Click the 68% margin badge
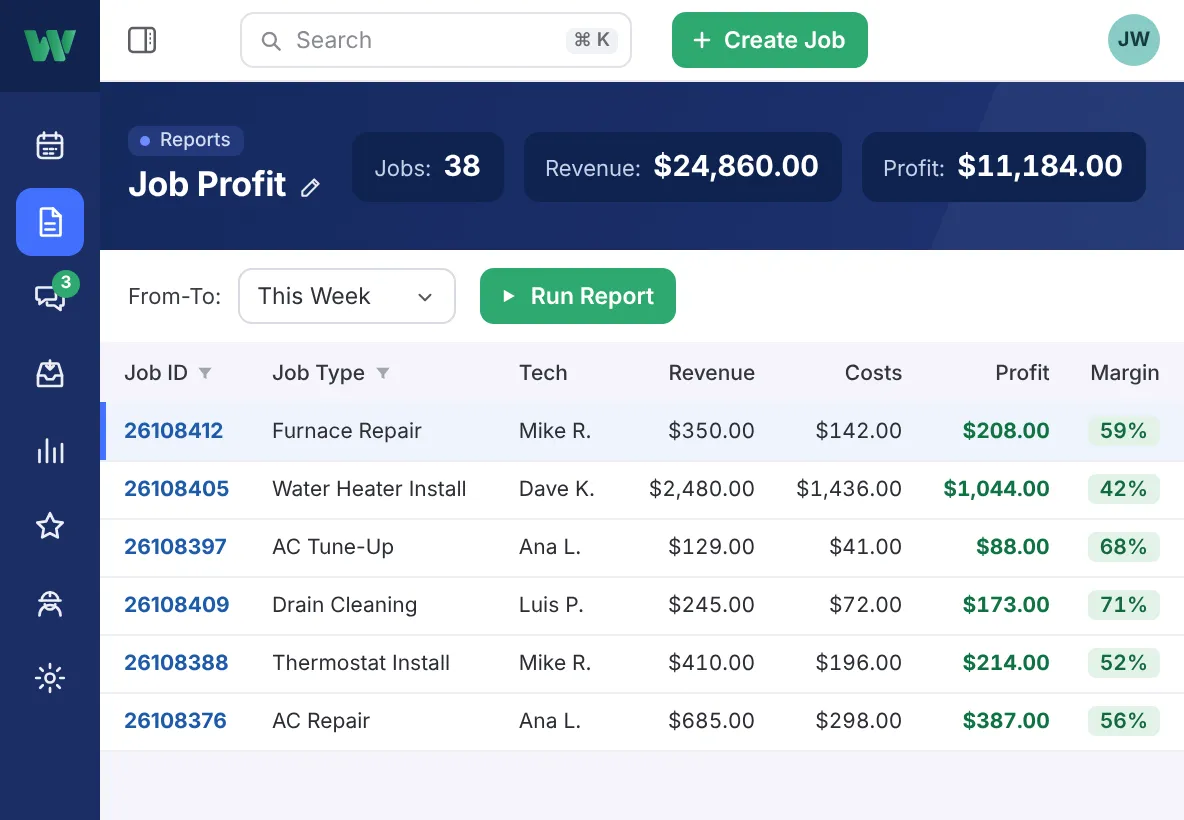1184x820 pixels. tap(1124, 547)
